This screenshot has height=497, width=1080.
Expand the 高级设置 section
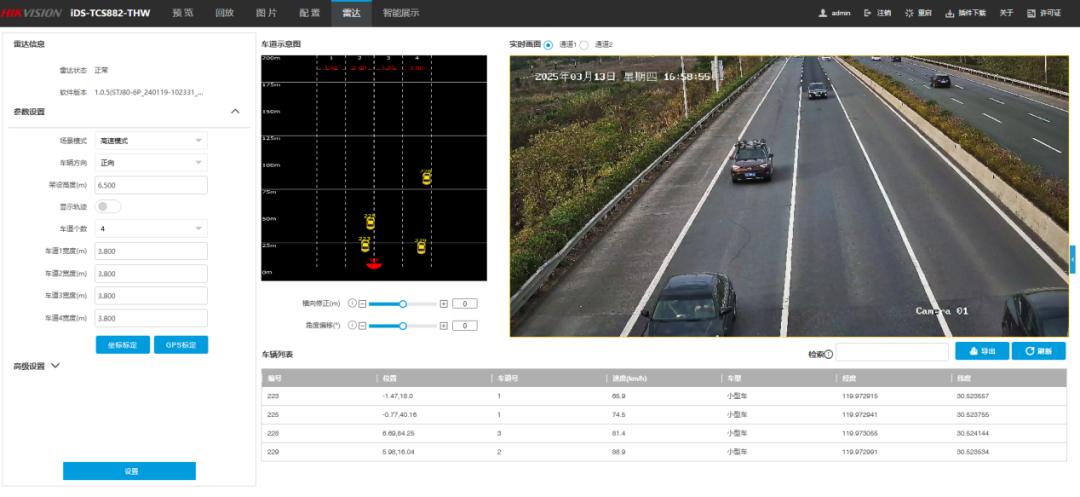[55, 366]
